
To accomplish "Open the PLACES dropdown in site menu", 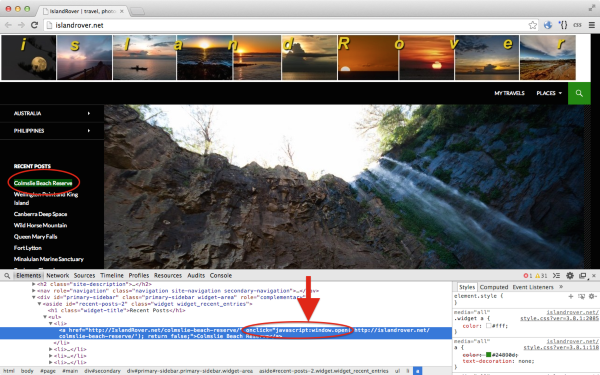I will [x=549, y=93].
